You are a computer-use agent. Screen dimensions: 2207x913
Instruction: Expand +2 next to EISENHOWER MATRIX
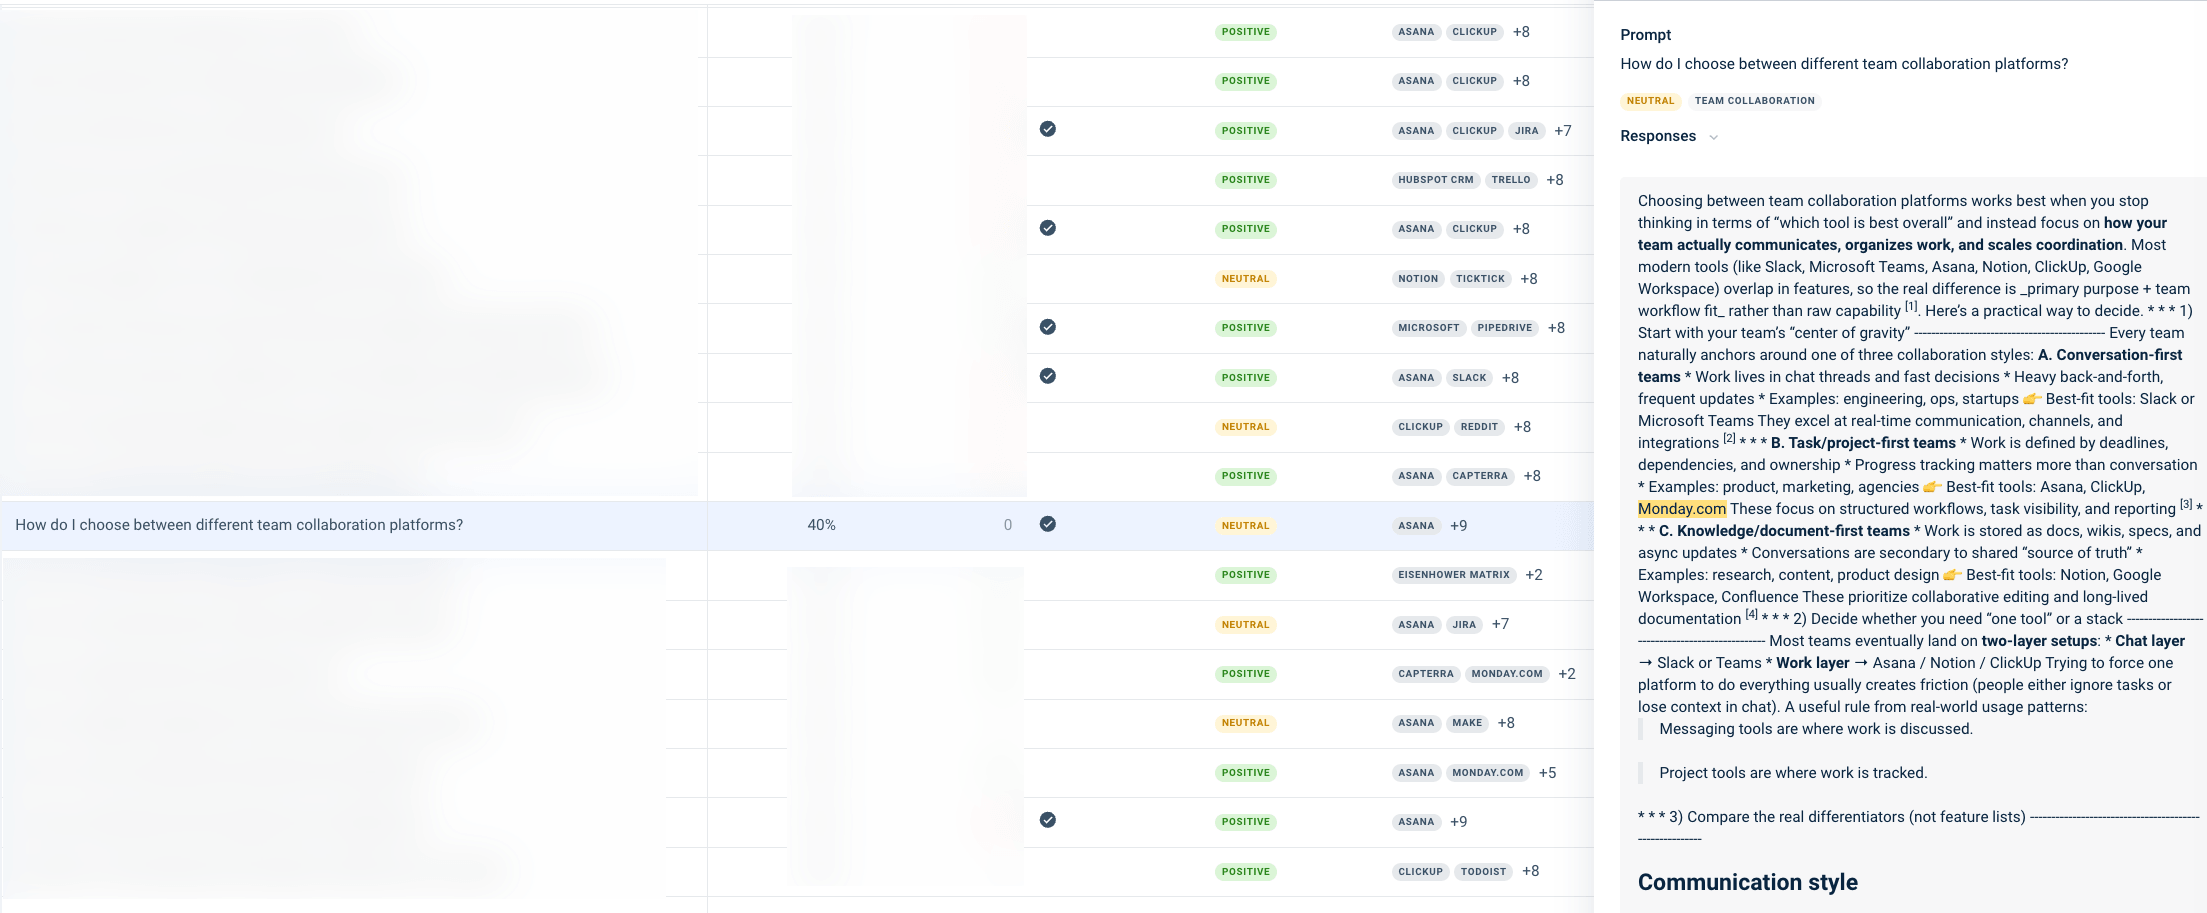point(1533,575)
